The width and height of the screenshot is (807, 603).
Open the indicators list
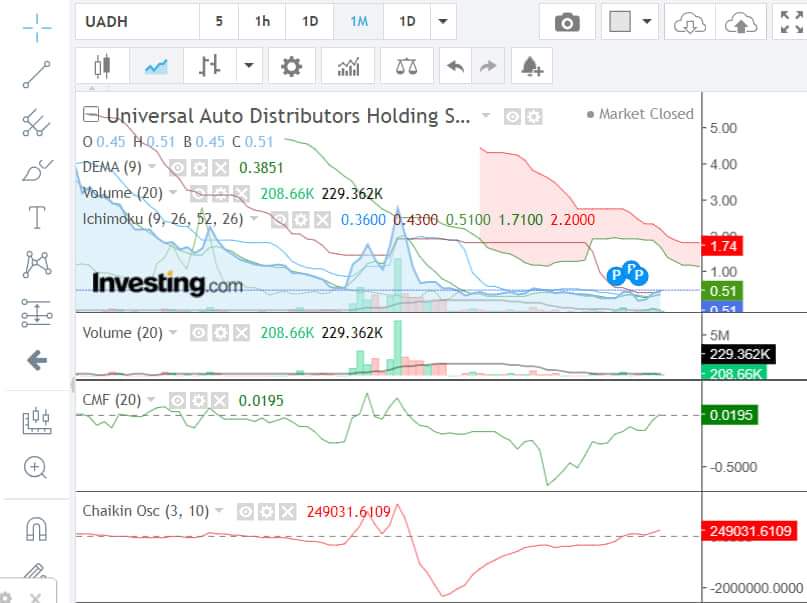[348, 66]
